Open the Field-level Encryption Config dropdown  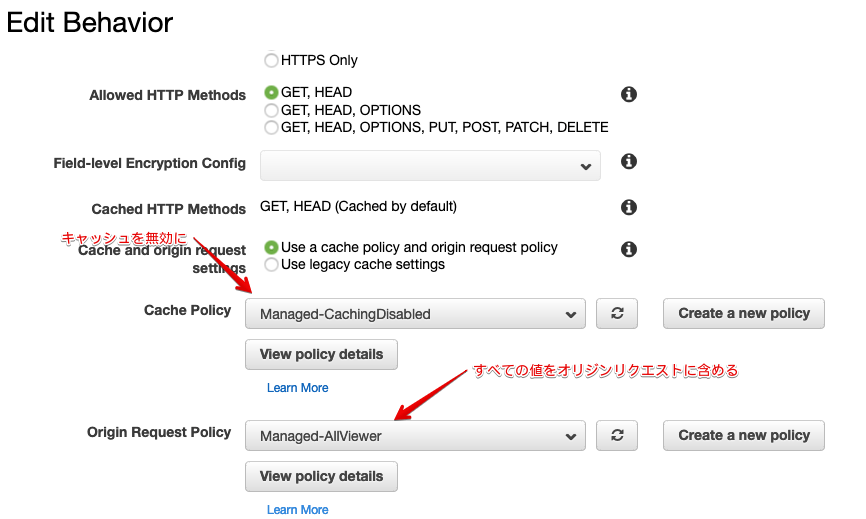point(430,166)
